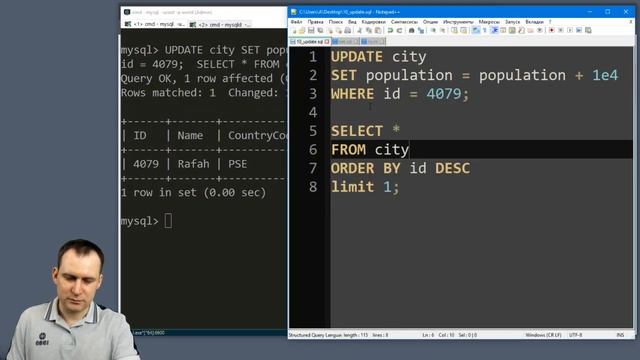Click the Close All toolbar icon
This screenshot has height=360, width=640.
tap(339, 30)
